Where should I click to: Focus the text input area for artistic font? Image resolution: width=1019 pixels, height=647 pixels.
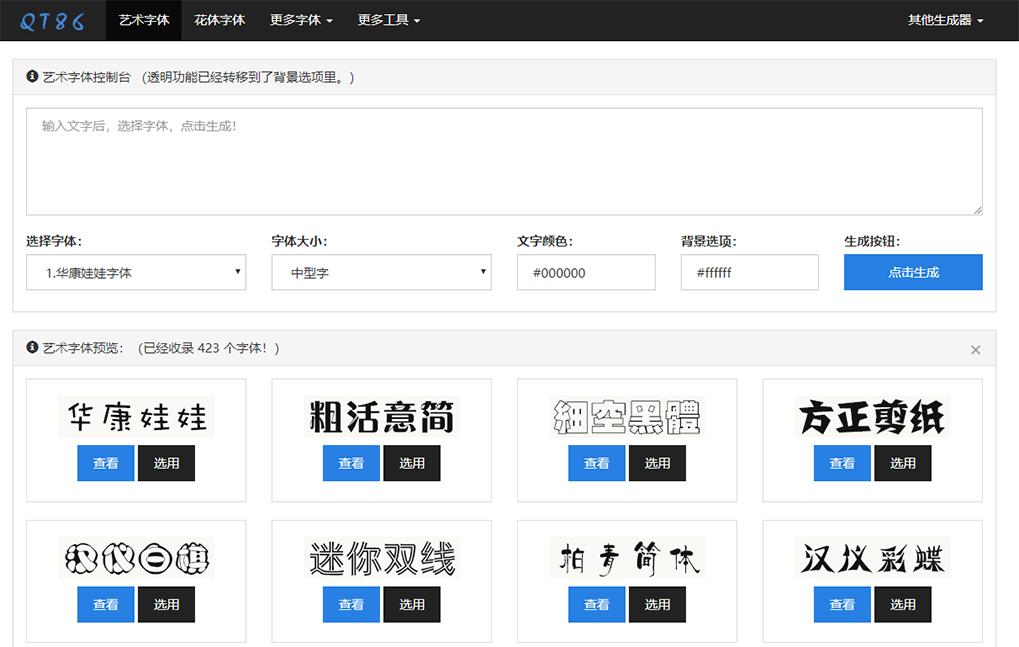pyautogui.click(x=504, y=162)
